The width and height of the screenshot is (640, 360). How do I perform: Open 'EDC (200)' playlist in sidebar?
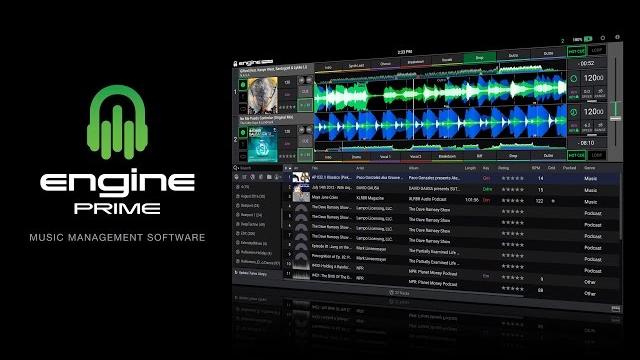(248, 233)
